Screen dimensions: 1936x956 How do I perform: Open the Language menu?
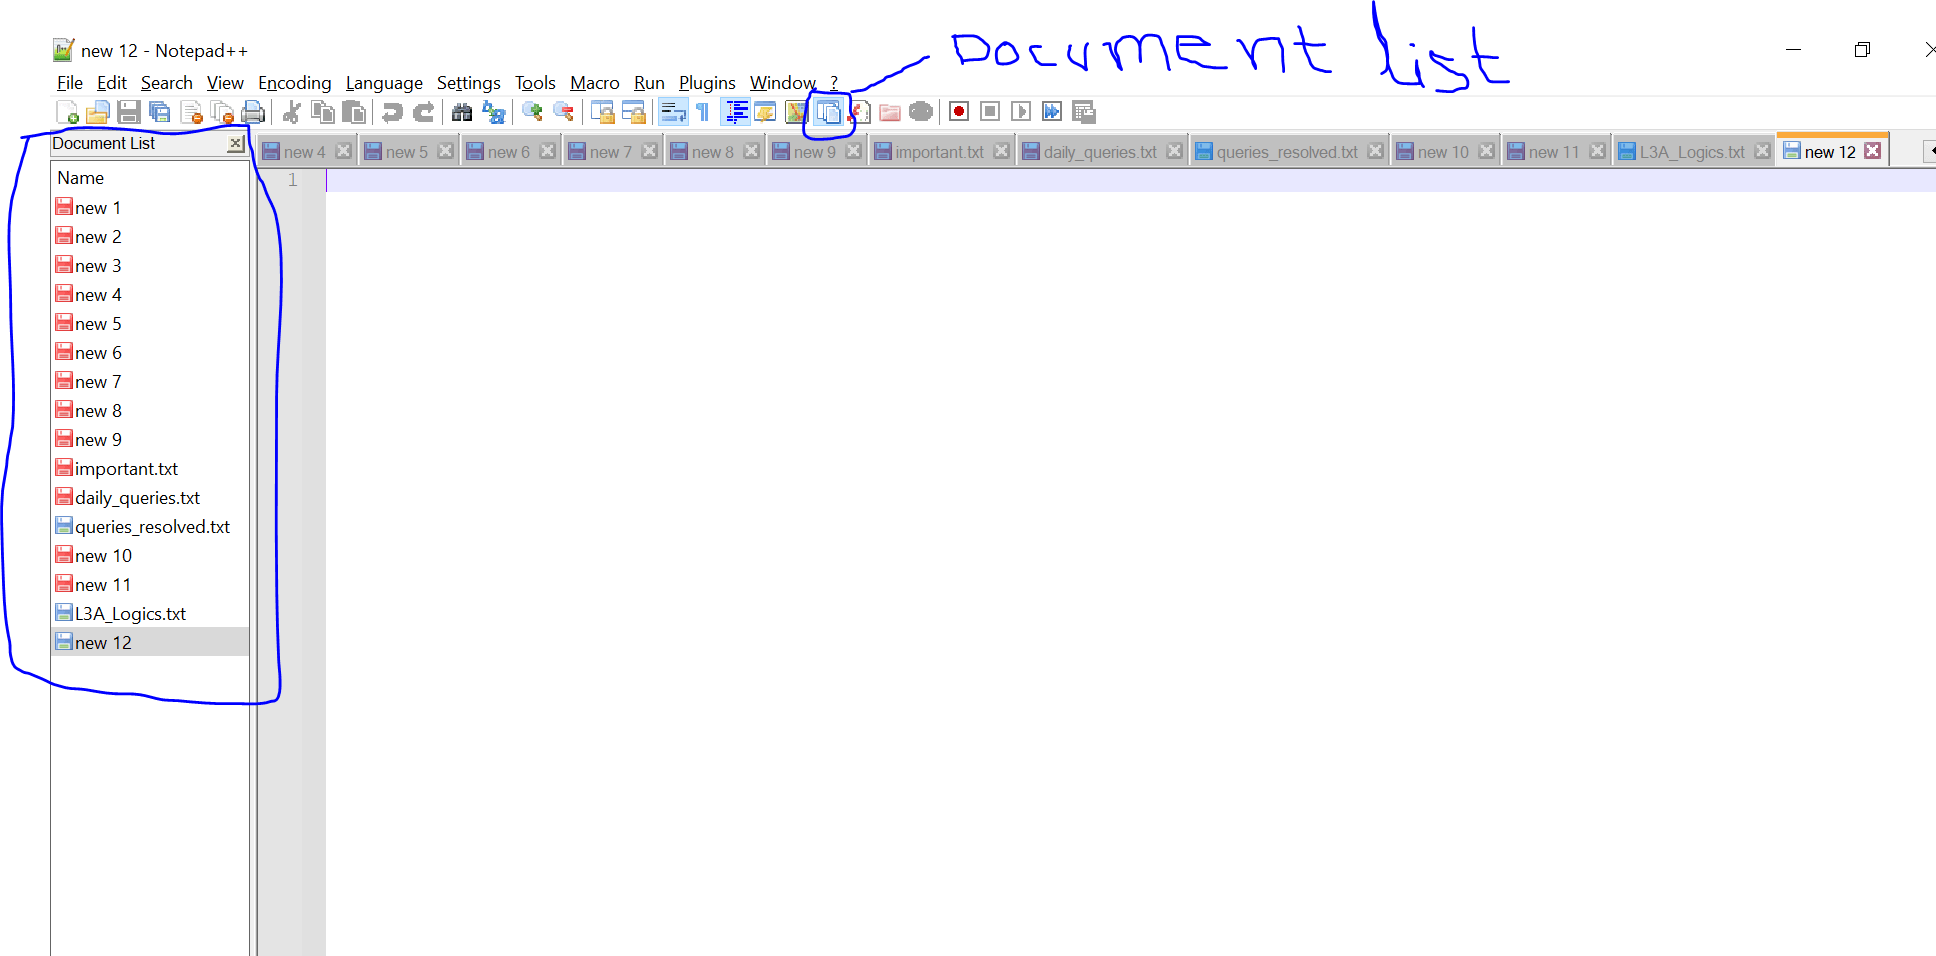pos(384,83)
